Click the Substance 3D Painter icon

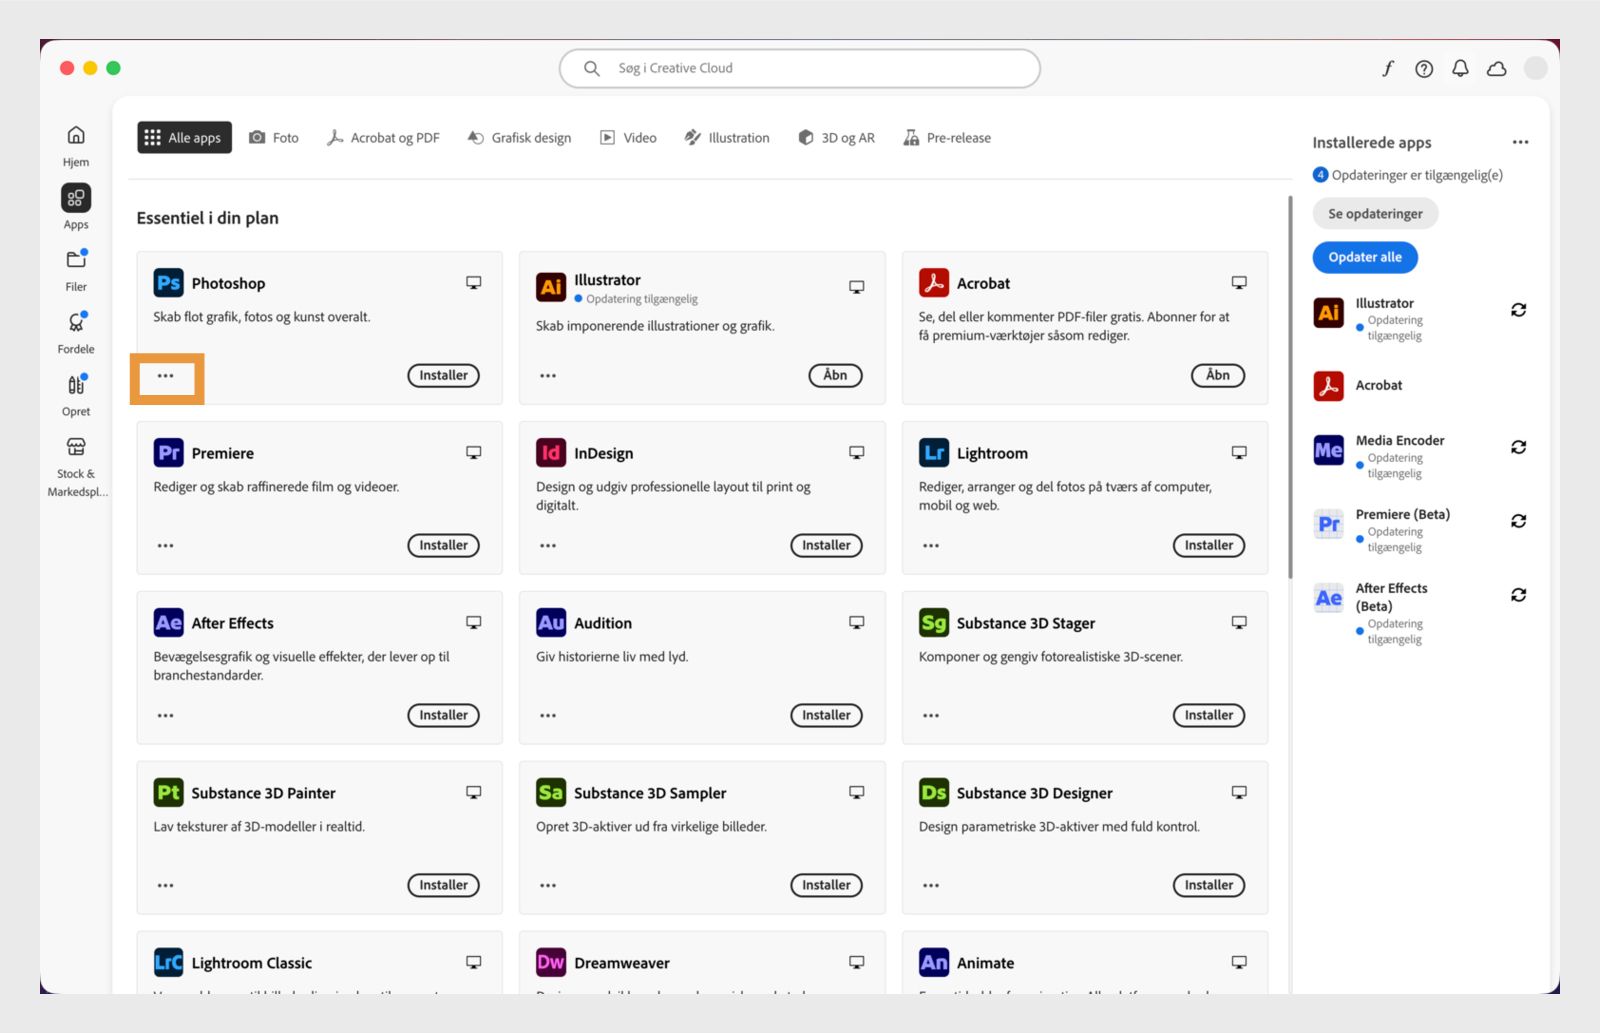(168, 793)
